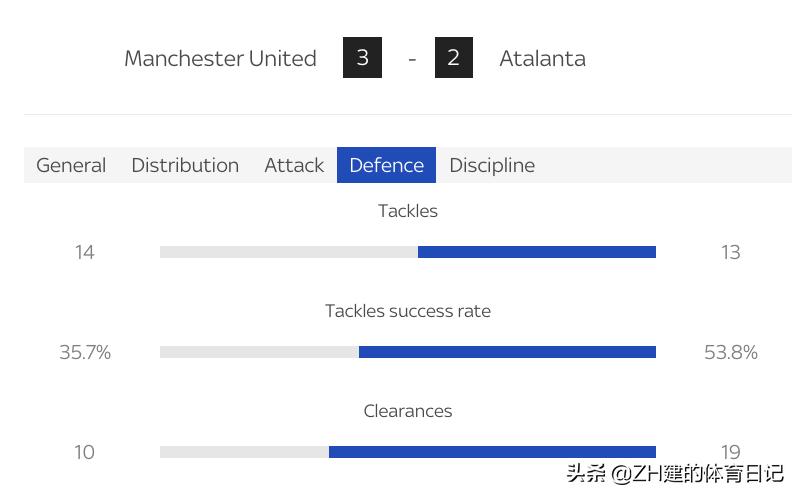Click the blue Tackles success rate bar
The height and width of the screenshot is (498, 798).
[x=507, y=352]
